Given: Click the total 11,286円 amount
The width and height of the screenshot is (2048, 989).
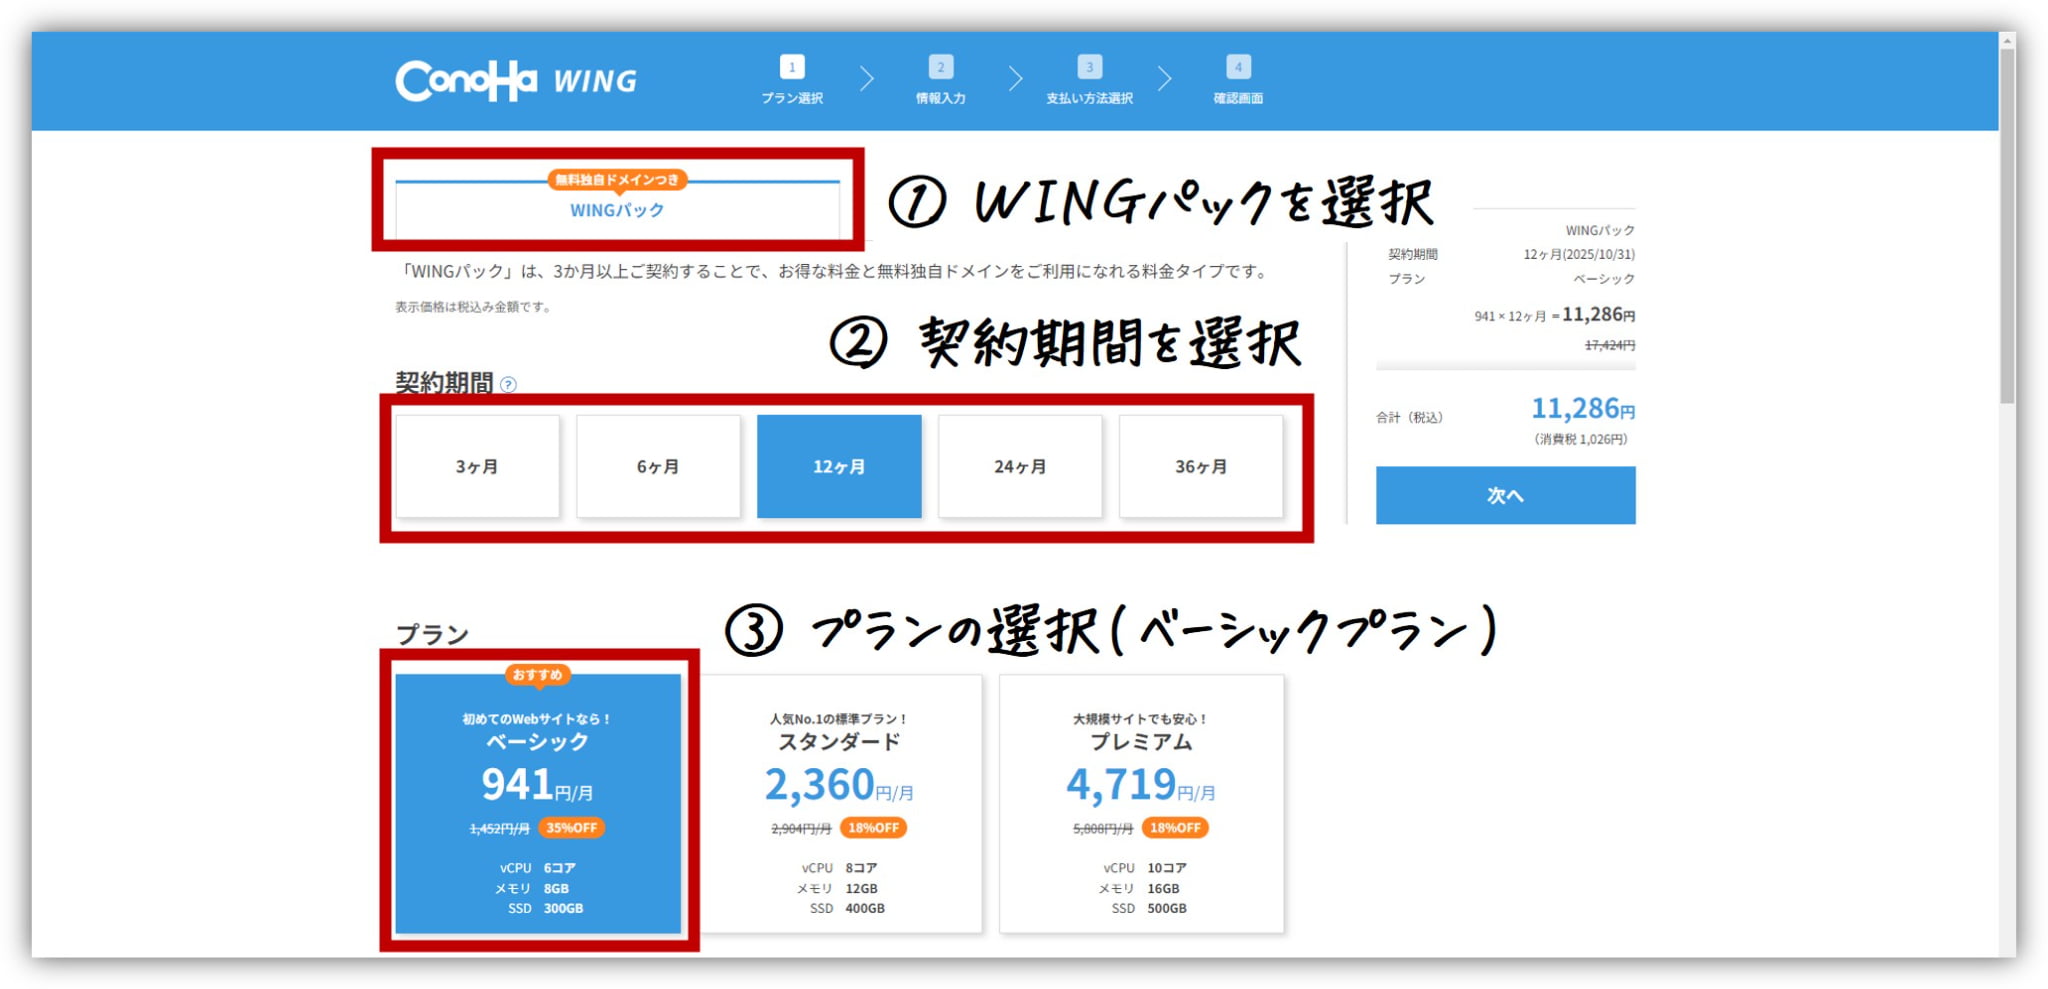Looking at the screenshot, I should point(1583,409).
